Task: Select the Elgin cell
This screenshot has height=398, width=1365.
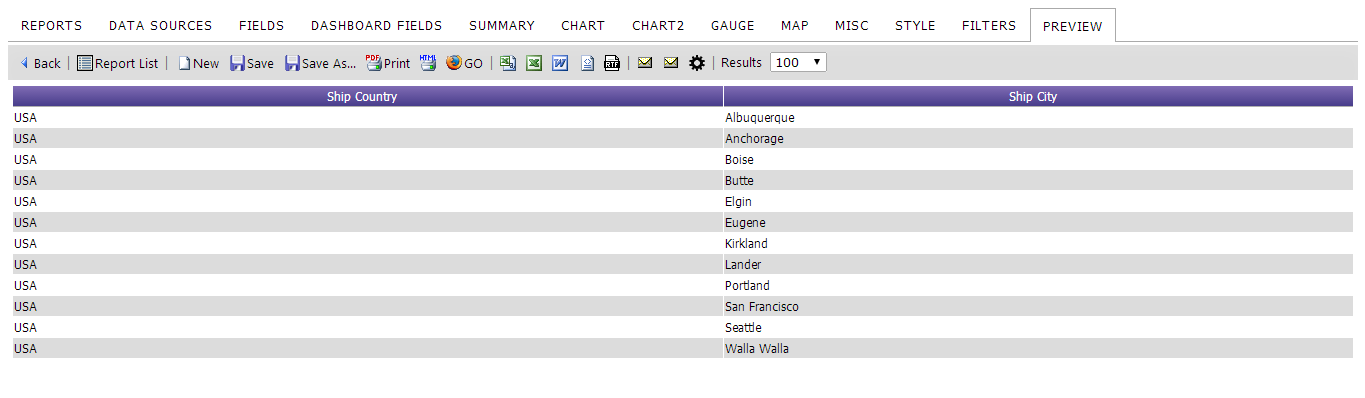Action: click(1038, 202)
